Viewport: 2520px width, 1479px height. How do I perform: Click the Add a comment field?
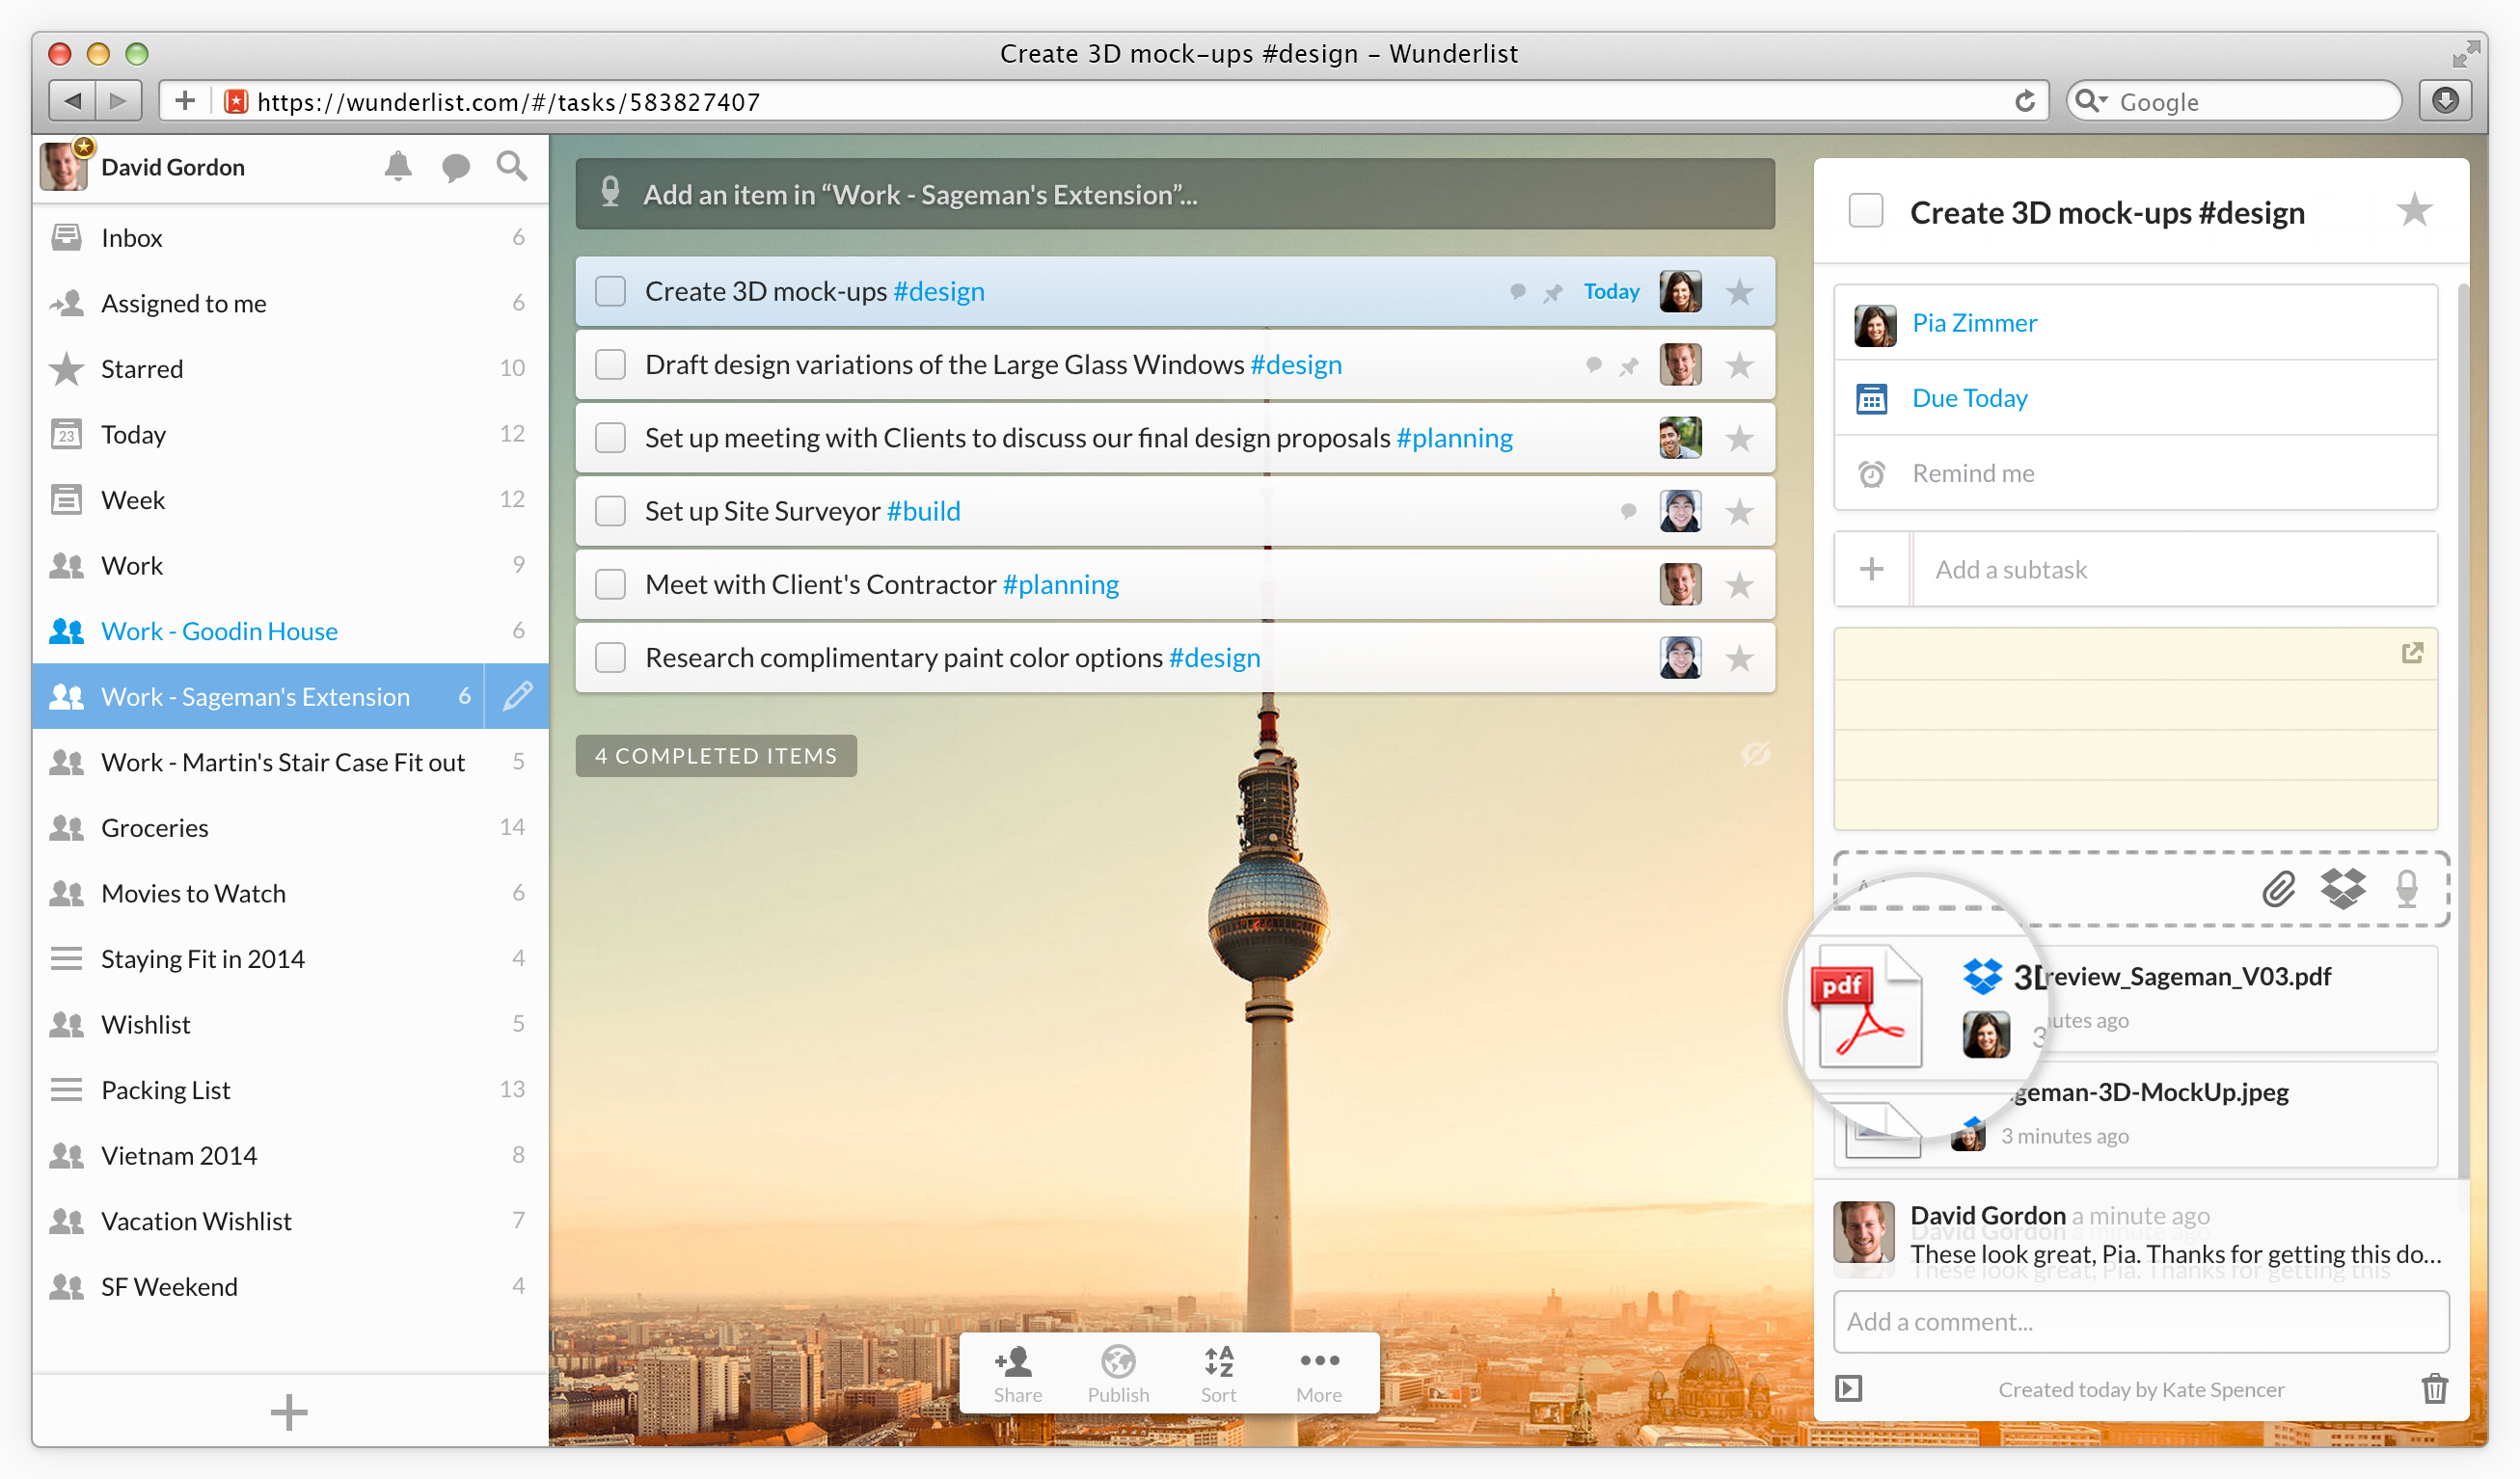[x=2140, y=1322]
